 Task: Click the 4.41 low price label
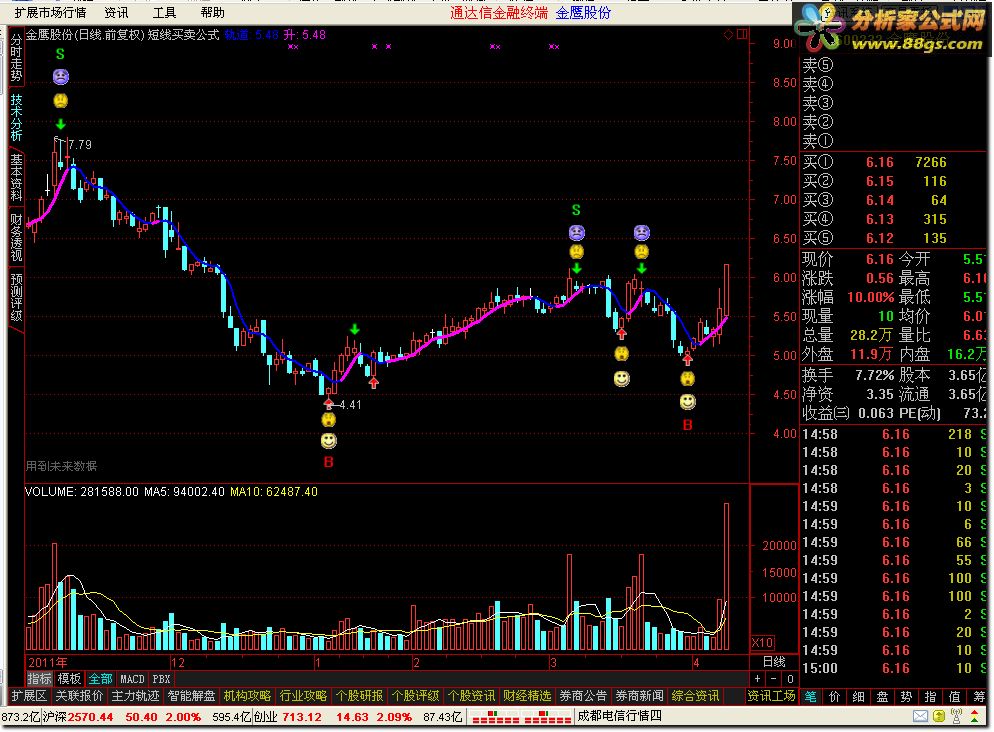[x=350, y=404]
